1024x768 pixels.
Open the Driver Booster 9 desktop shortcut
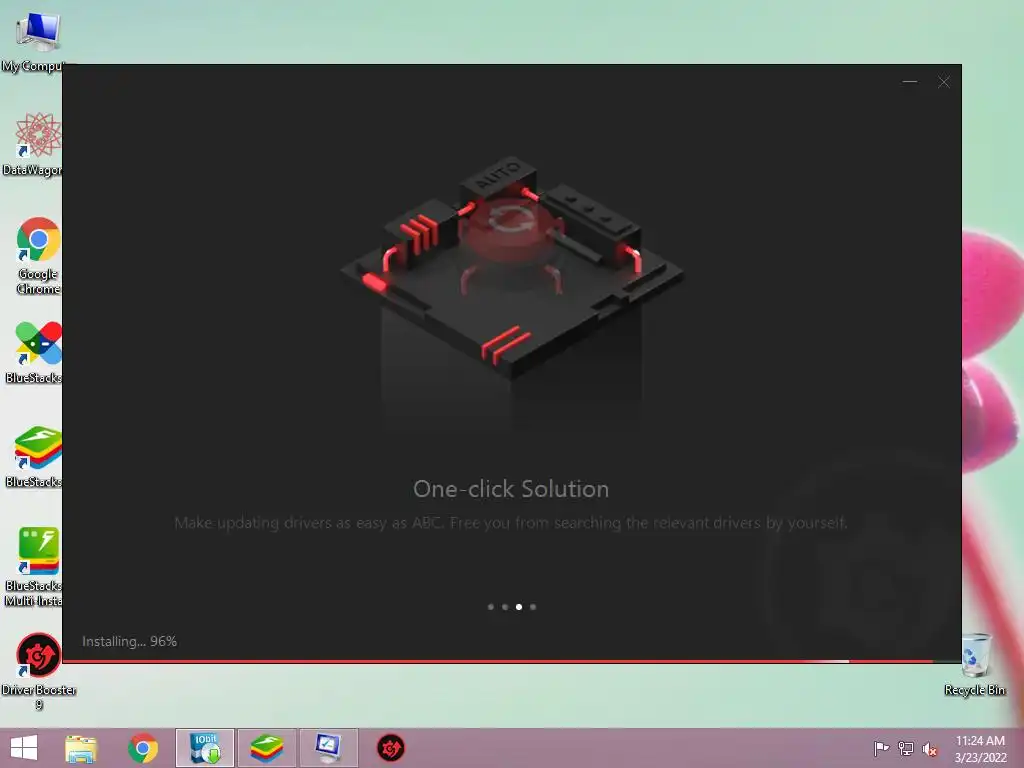coord(38,671)
